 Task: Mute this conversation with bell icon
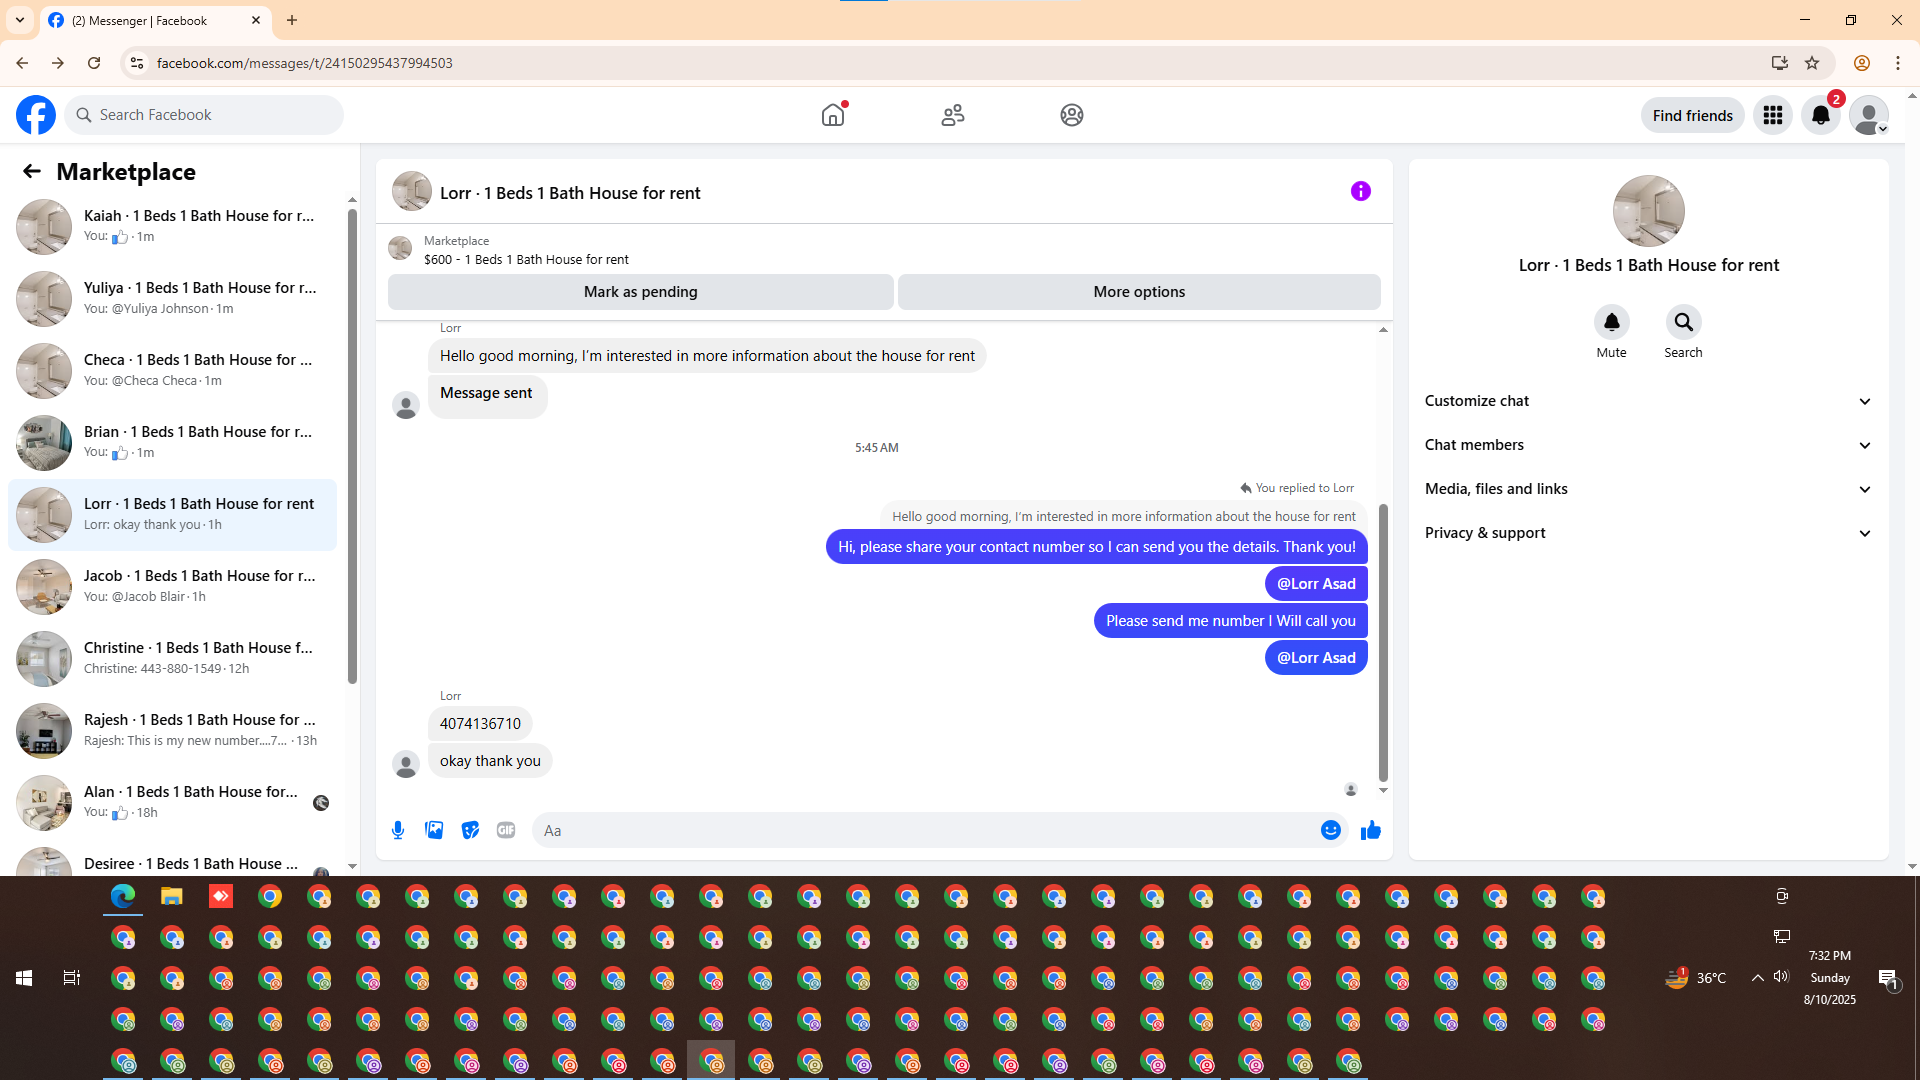(x=1611, y=322)
